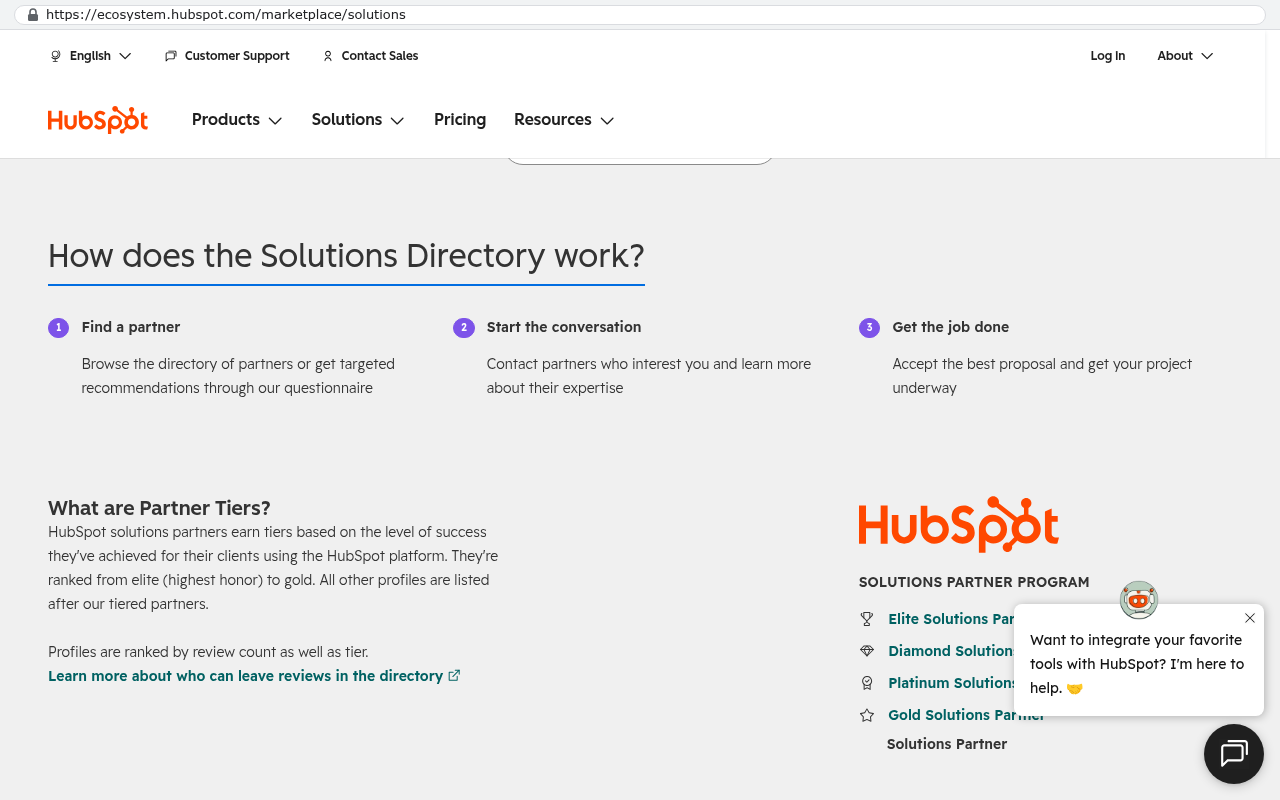Viewport: 1280px width, 800px height.
Task: Open the Platinum Solutions Partner link
Action: click(x=951, y=683)
